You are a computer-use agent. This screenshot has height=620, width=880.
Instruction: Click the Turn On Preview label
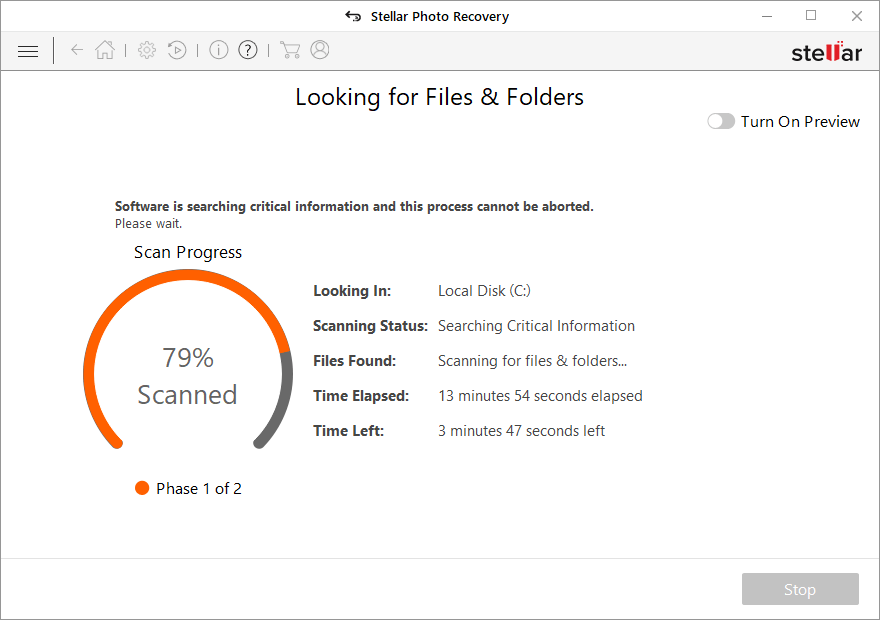(x=800, y=121)
